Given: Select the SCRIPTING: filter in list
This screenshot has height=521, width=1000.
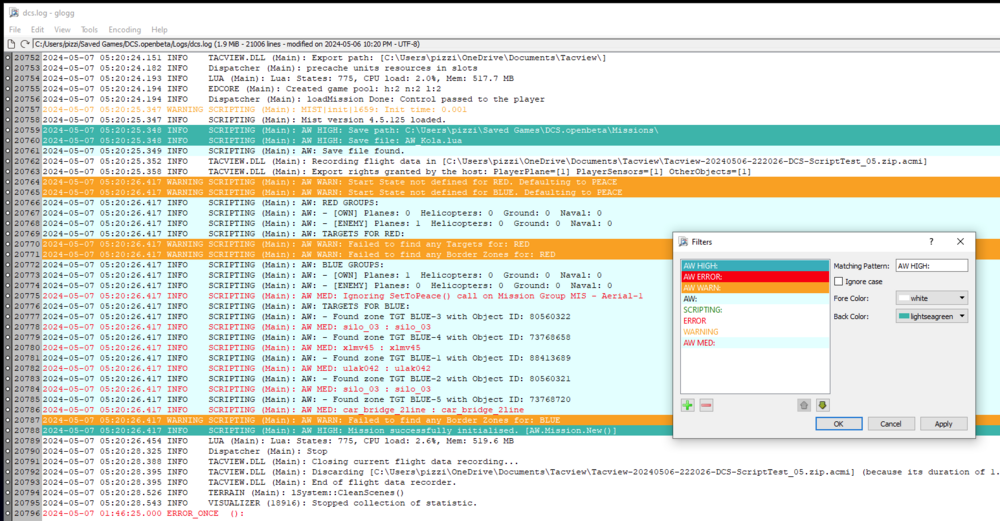Looking at the screenshot, I should coord(755,310).
